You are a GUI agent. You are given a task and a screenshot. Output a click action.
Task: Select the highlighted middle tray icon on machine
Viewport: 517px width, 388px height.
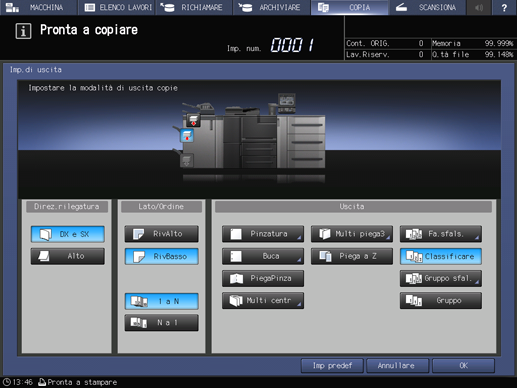[187, 136]
